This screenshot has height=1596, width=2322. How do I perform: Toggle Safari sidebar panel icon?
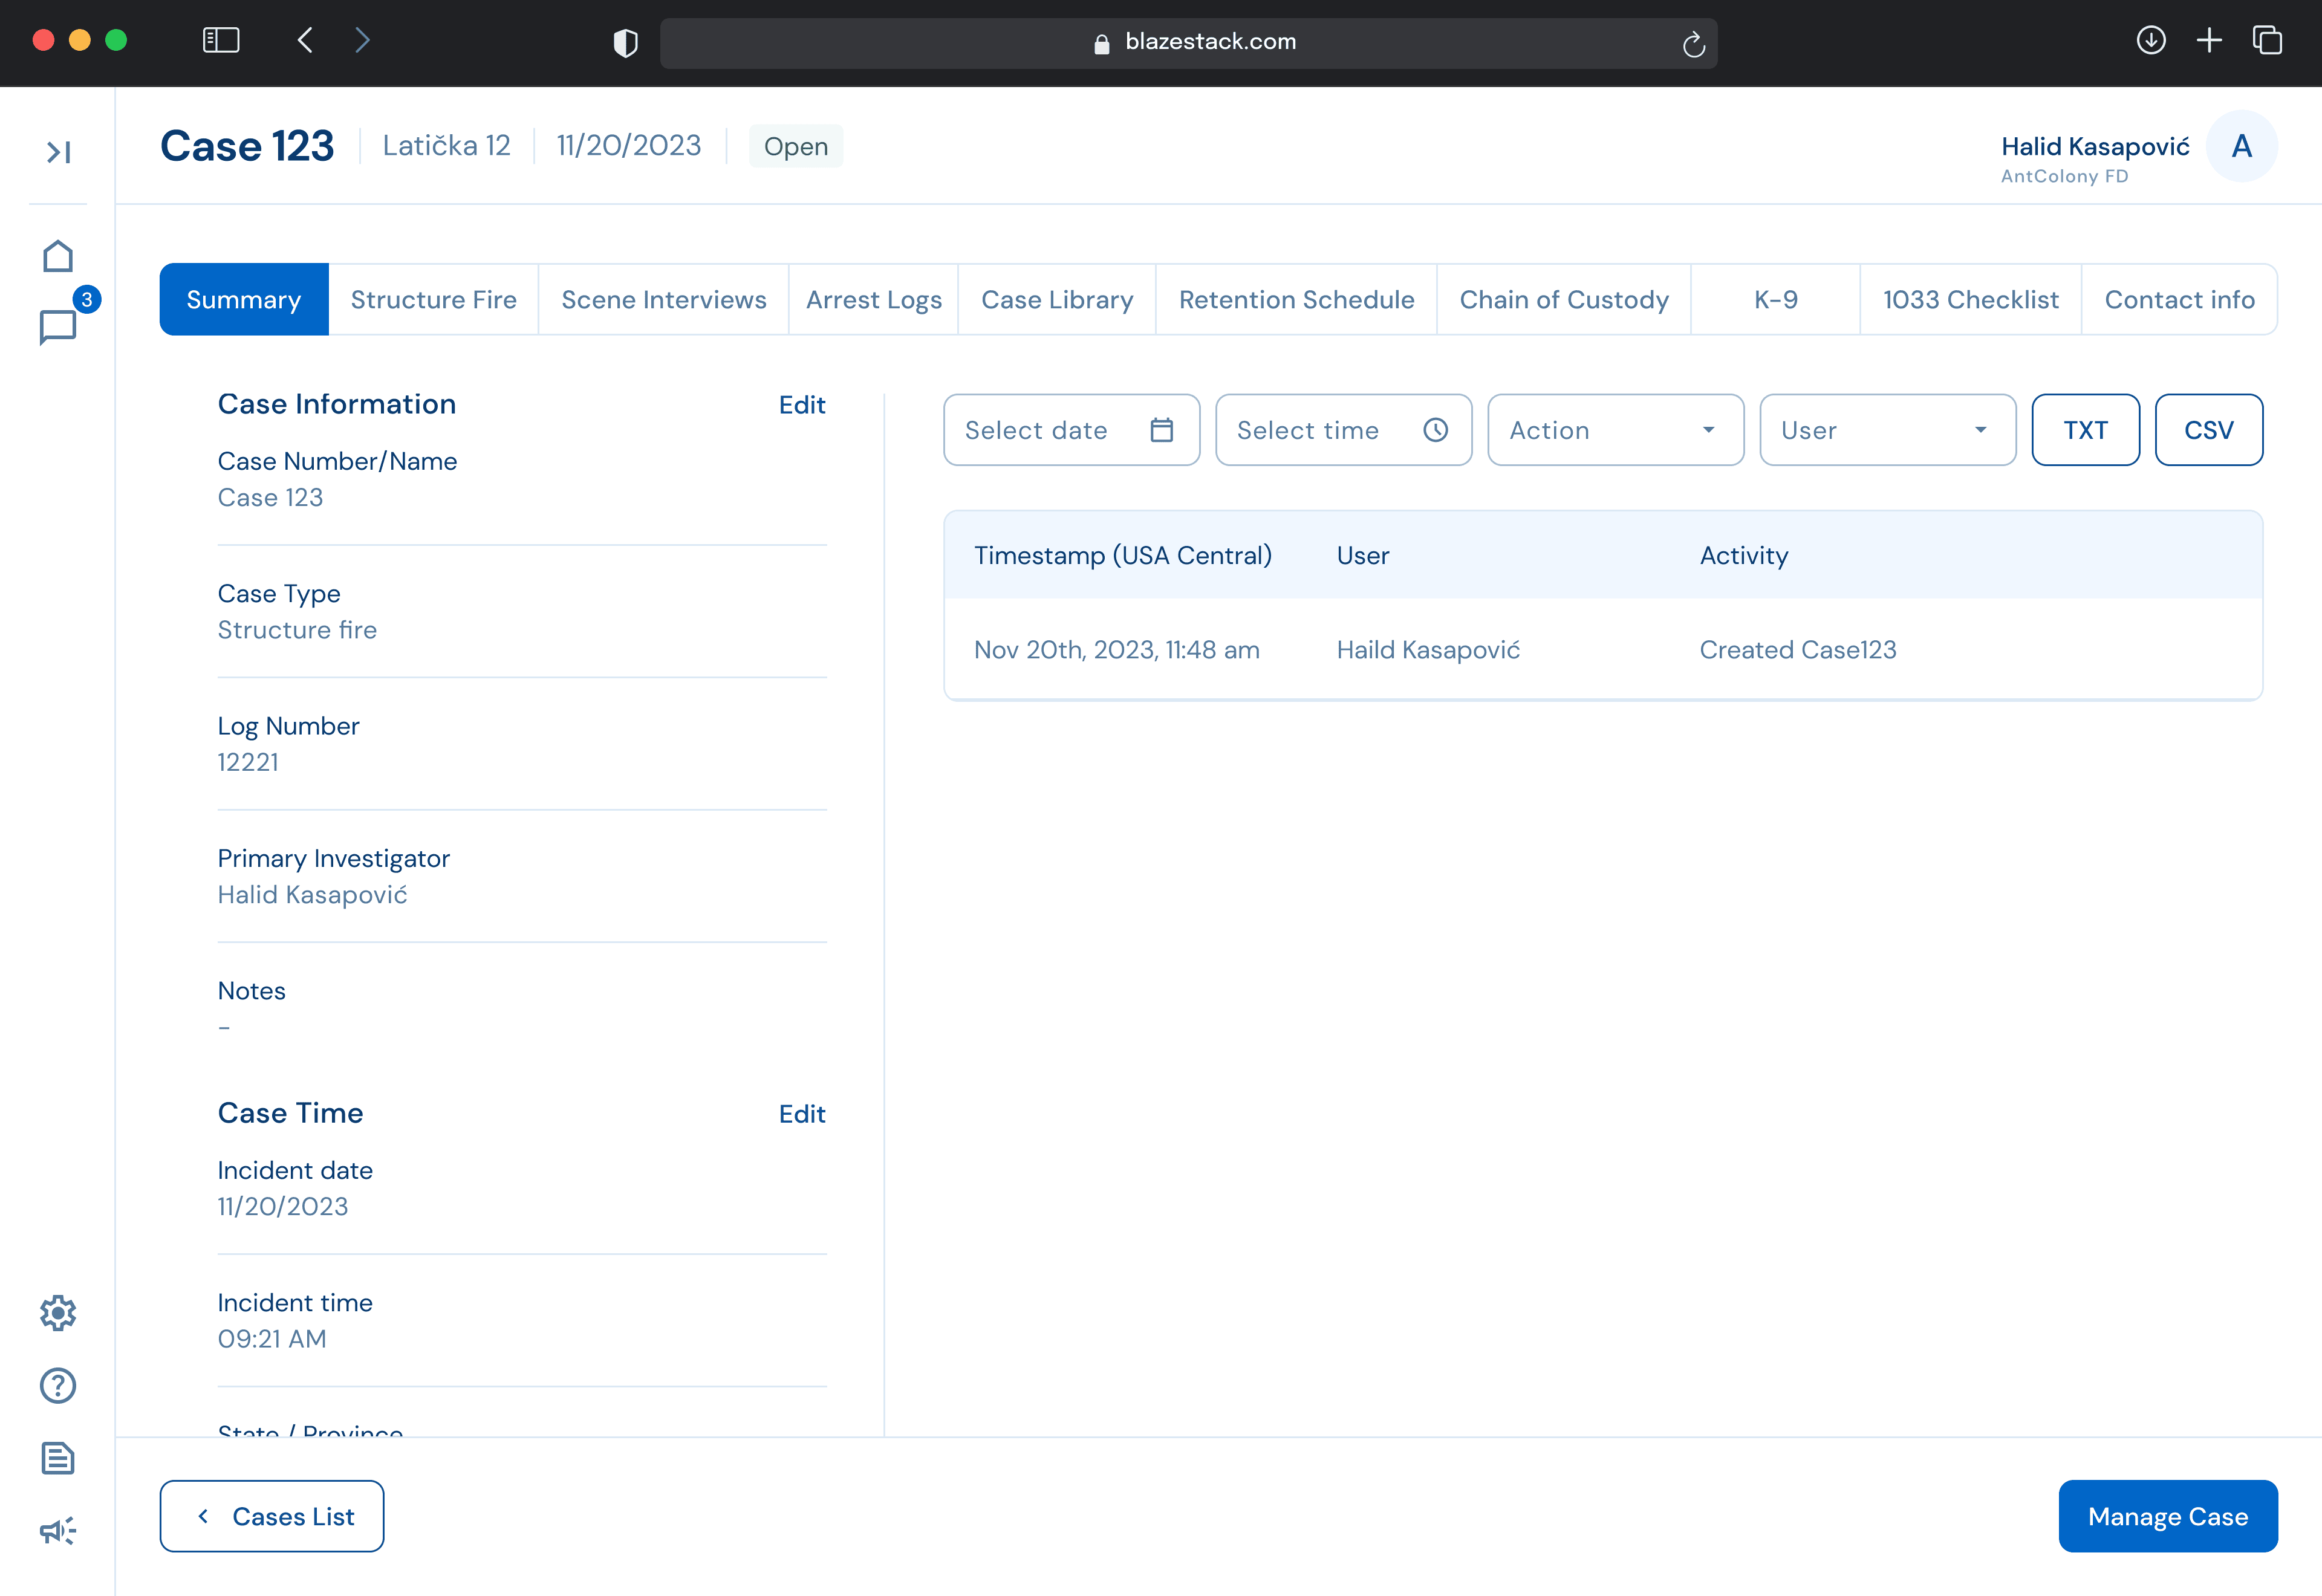click(221, 41)
